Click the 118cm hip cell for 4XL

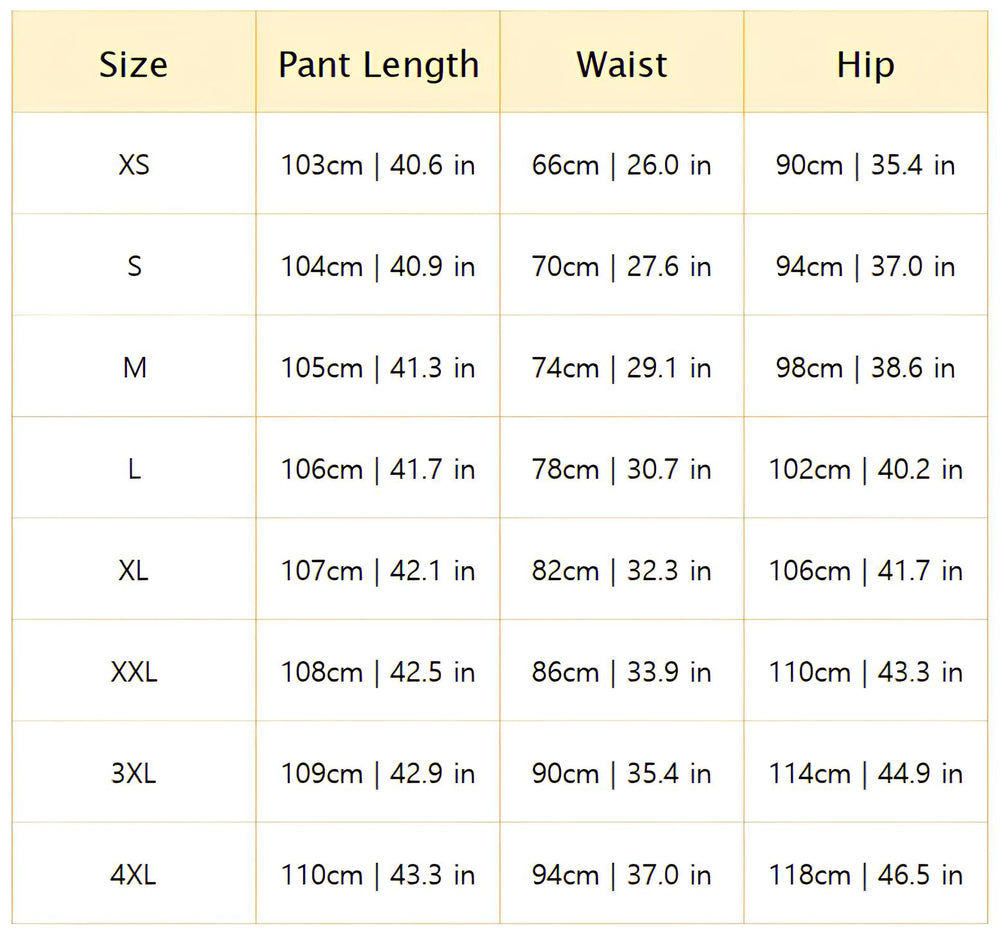tap(865, 875)
